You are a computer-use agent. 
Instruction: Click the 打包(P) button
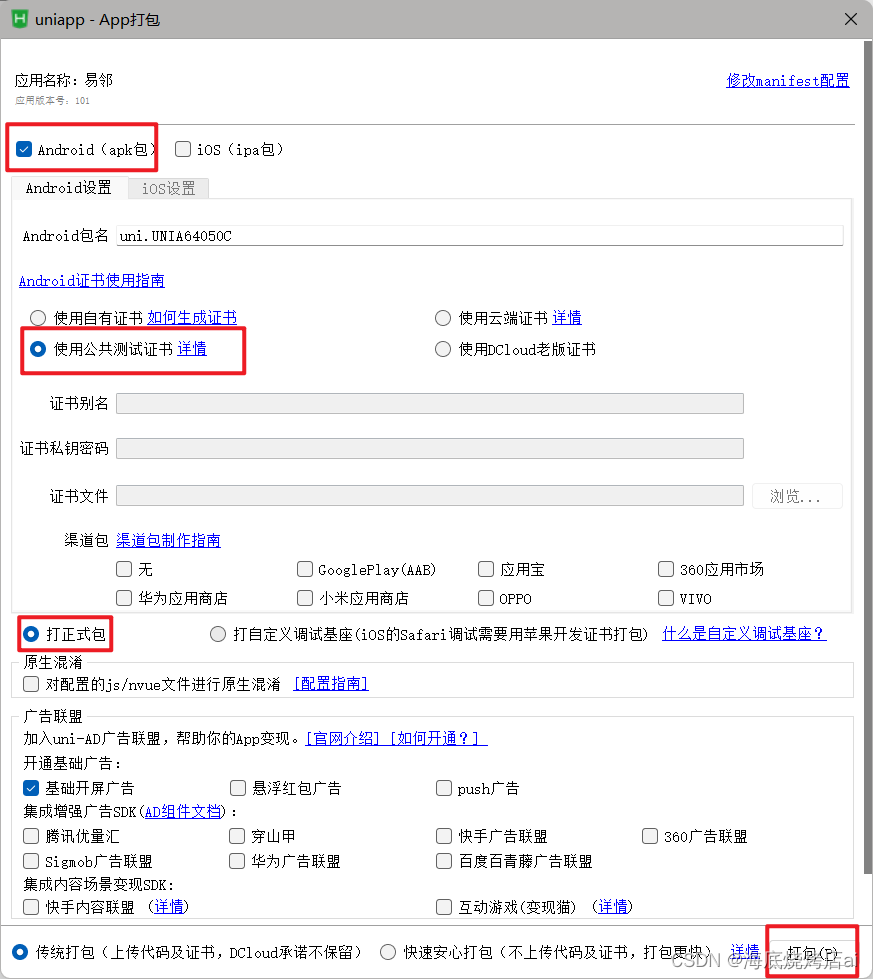pos(811,951)
